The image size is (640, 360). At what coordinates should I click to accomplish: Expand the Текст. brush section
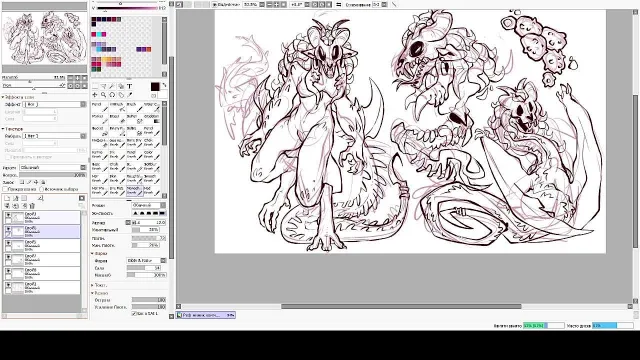coord(93,285)
